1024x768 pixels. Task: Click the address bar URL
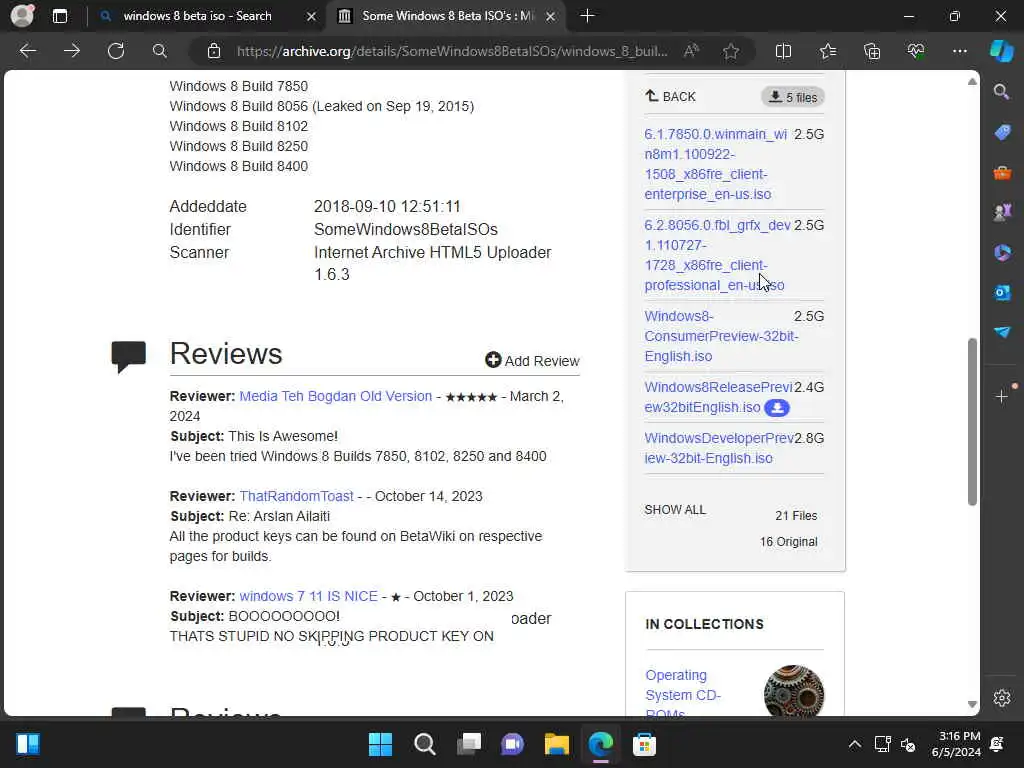(x=452, y=51)
